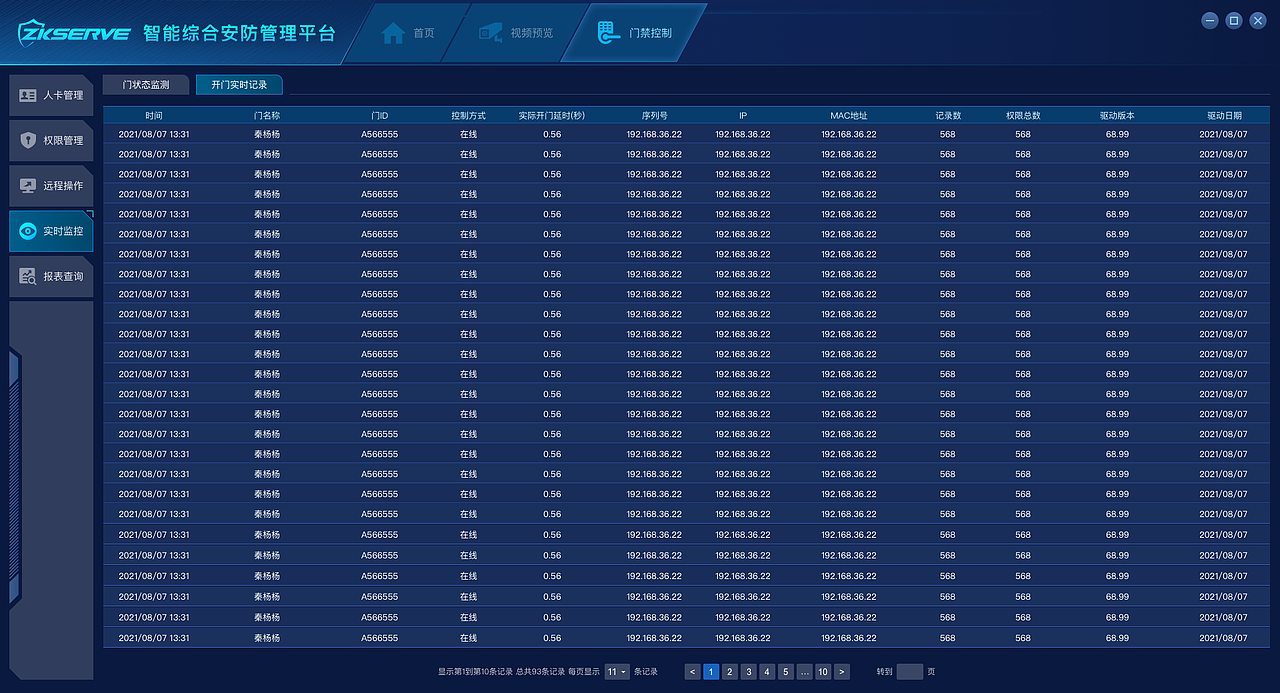Viewport: 1280px width, 693px height.
Task: Switch to 门状态监测 sub-tab
Action: [146, 85]
